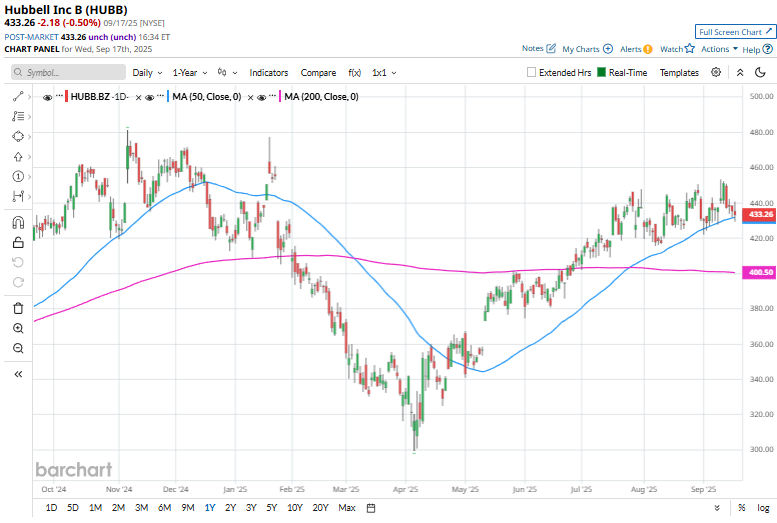Redo the last chart action
Screen dimensions: 777x523
pyautogui.click(x=18, y=282)
